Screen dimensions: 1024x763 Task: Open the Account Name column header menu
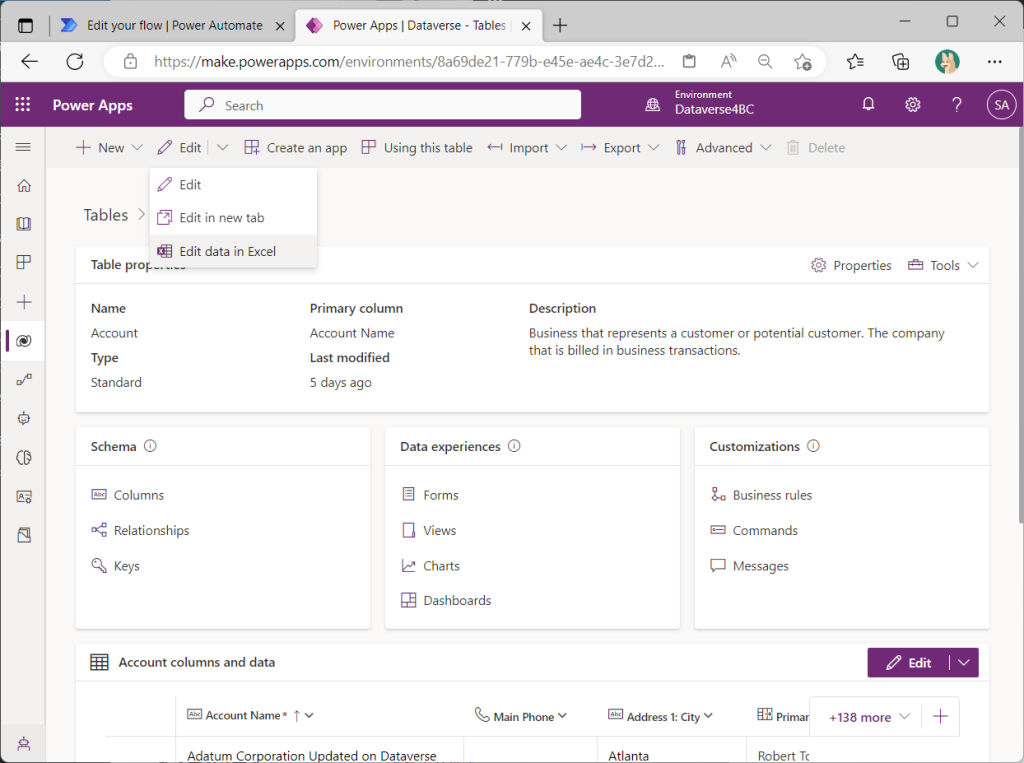[x=310, y=715]
